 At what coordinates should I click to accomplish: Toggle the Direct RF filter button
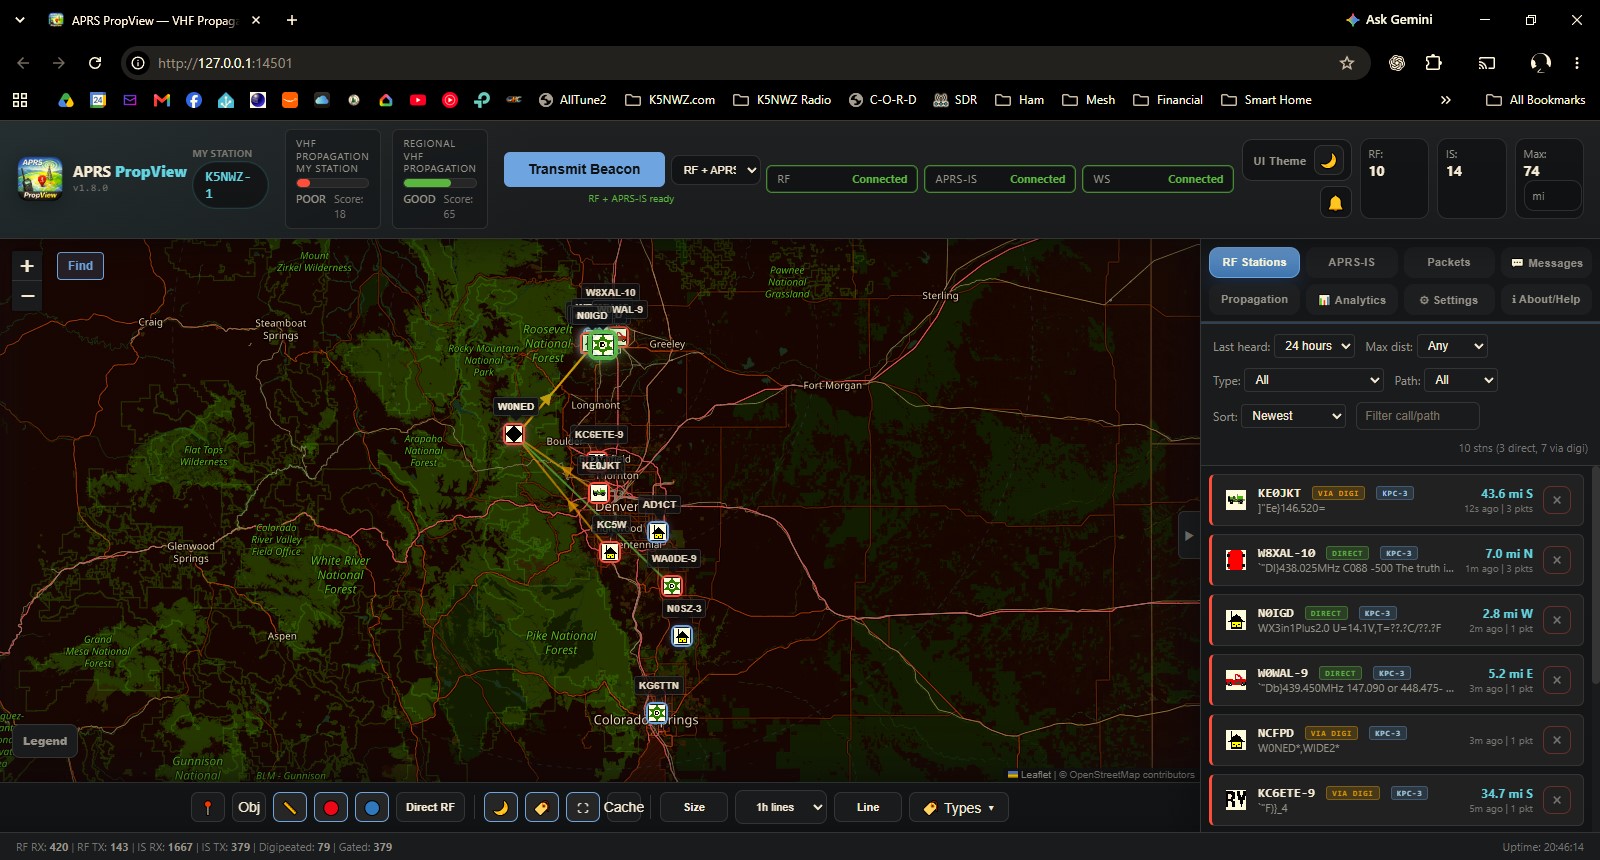pos(430,807)
